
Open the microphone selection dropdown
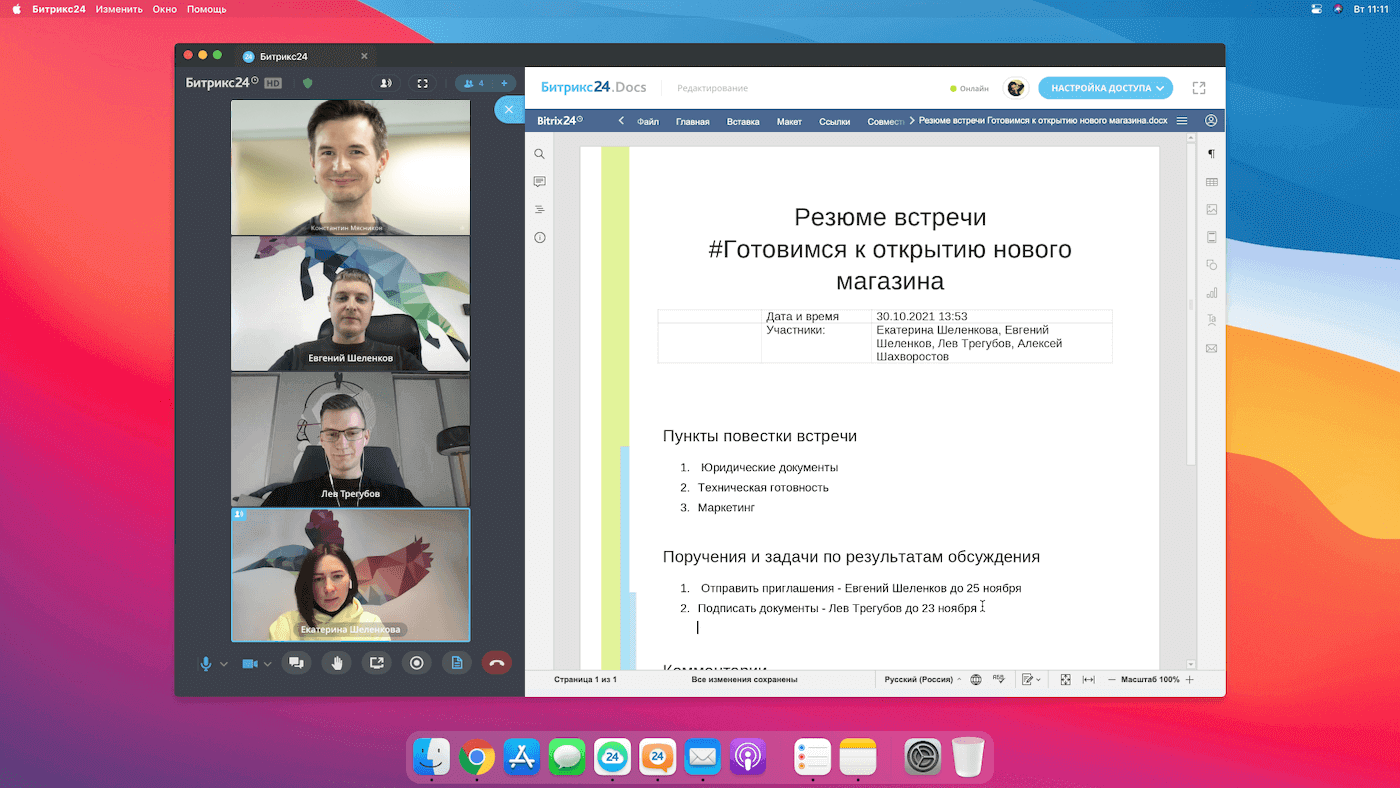point(222,662)
